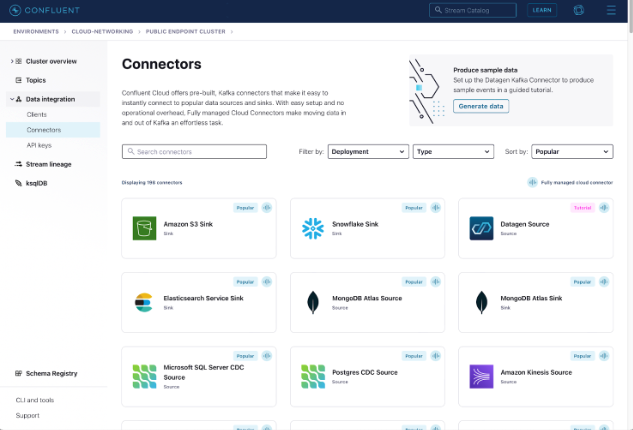Click Popular badge on Amazon S3 Sink card
Viewport: 633px width, 430px height.
pyautogui.click(x=245, y=208)
